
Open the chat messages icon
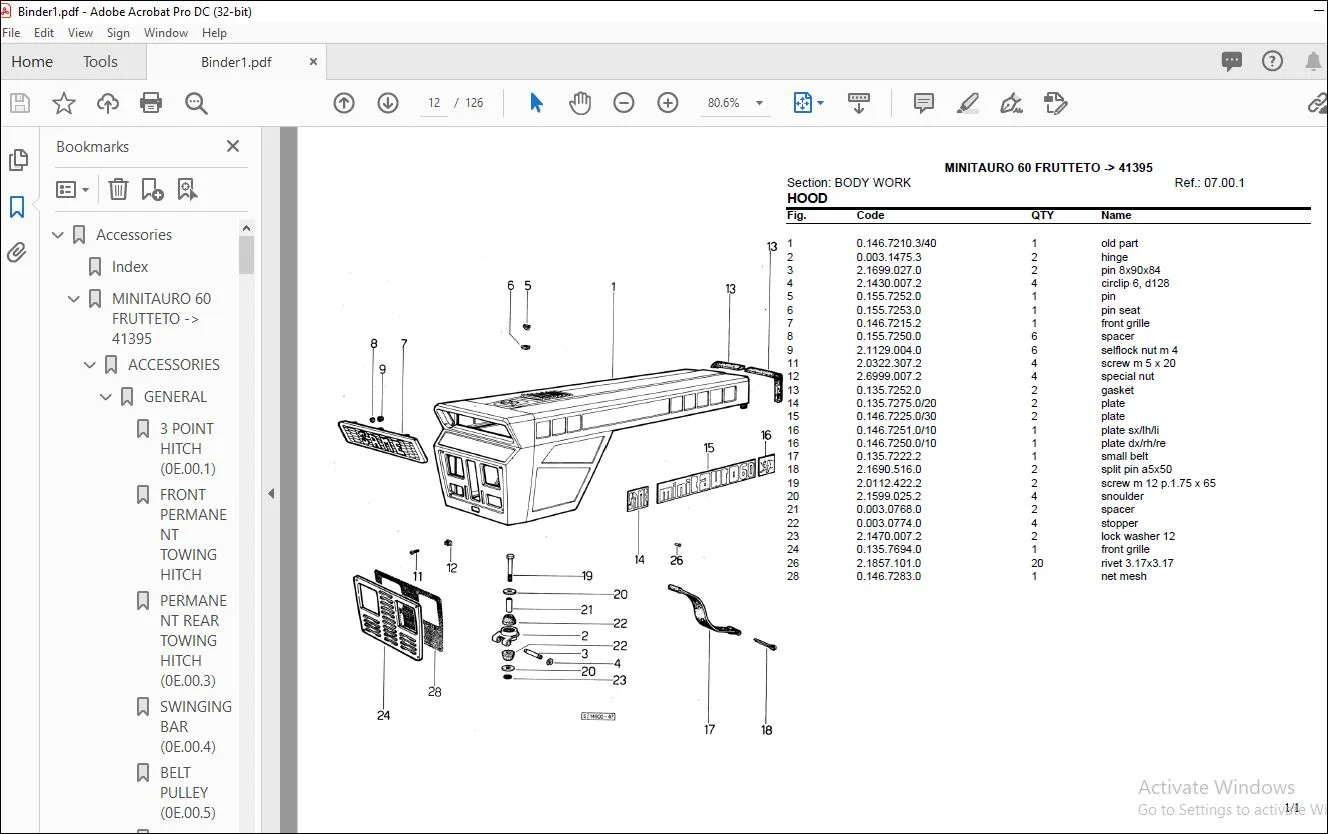pos(1232,62)
